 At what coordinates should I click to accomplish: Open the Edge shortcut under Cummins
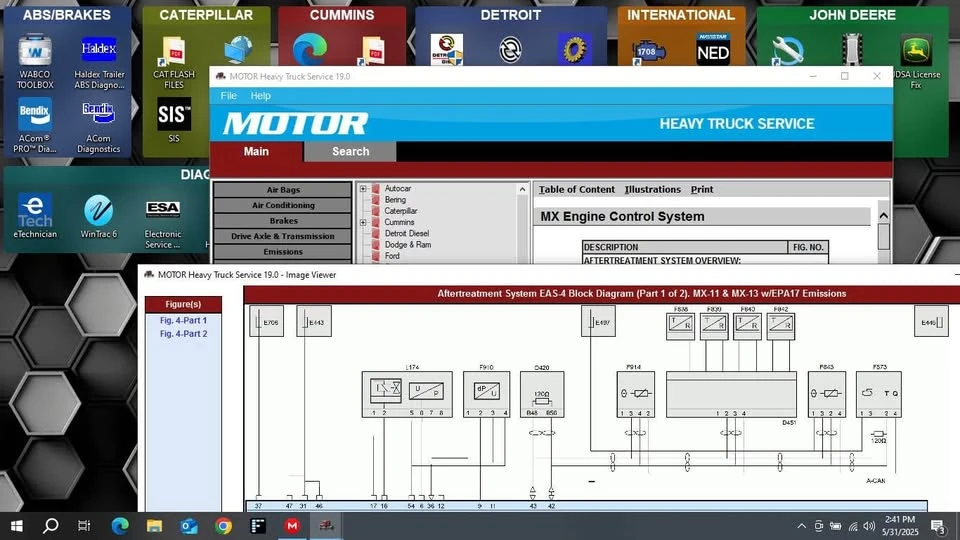pos(310,50)
